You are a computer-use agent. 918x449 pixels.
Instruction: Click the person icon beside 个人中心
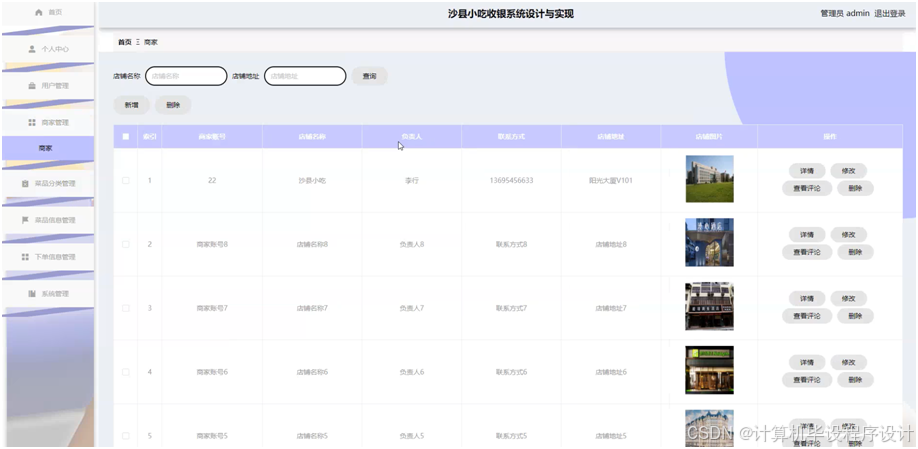32,49
